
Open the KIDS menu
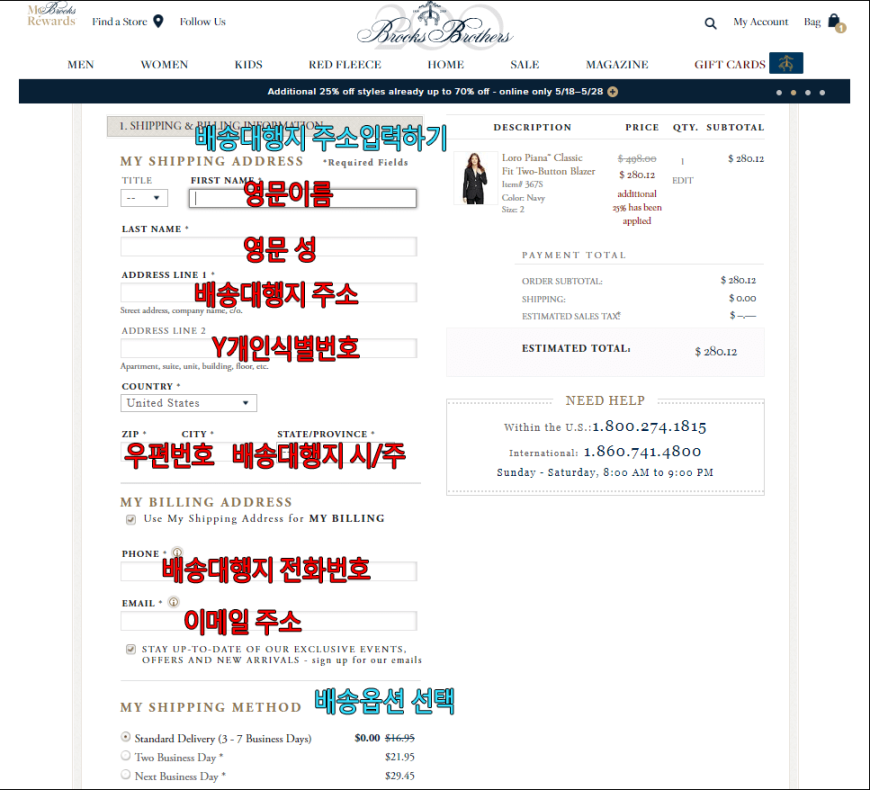tap(249, 65)
